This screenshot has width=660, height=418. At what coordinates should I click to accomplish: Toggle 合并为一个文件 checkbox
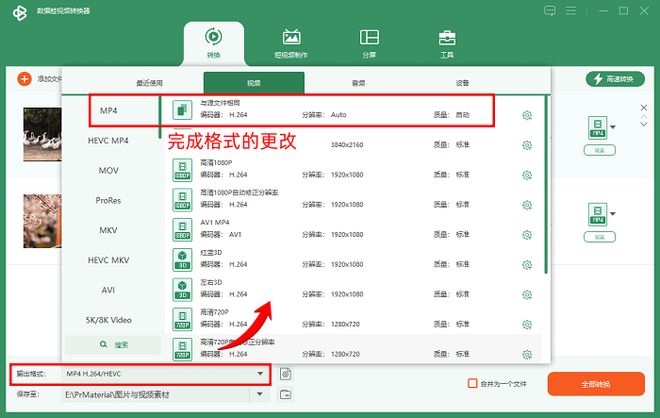(x=473, y=383)
